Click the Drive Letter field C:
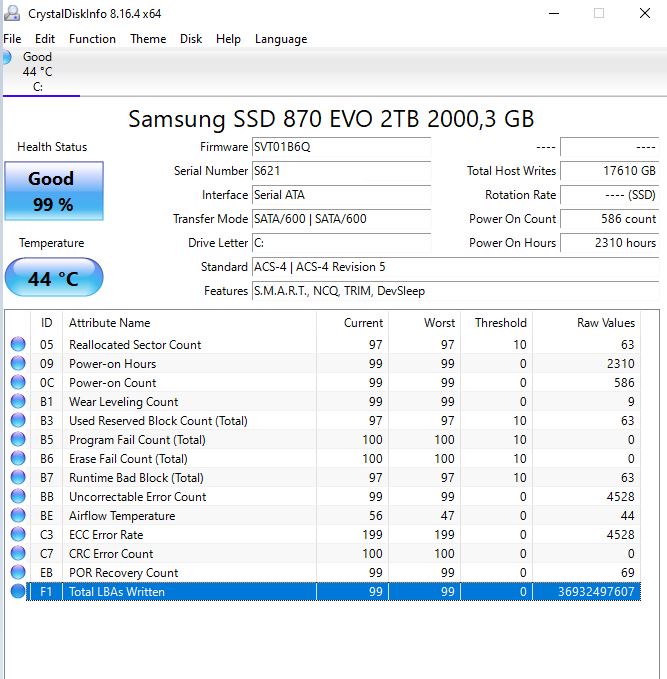The width and height of the screenshot is (667, 679). [x=341, y=243]
